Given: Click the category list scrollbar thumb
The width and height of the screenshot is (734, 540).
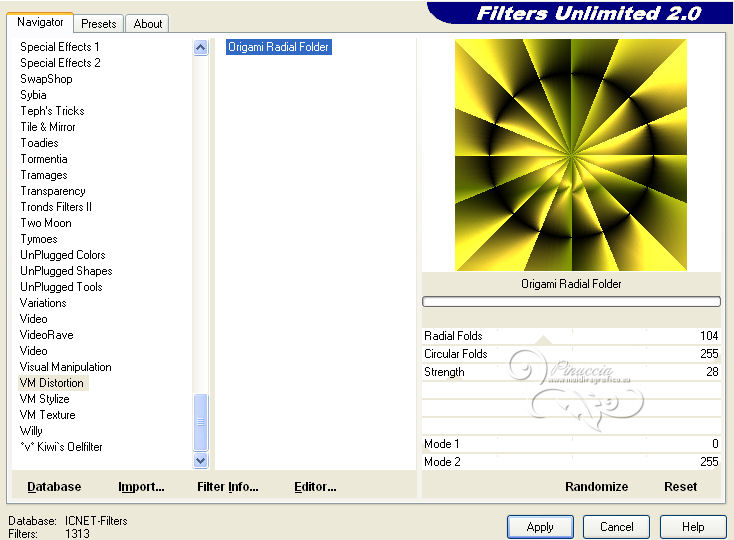Looking at the screenshot, I should point(200,422).
